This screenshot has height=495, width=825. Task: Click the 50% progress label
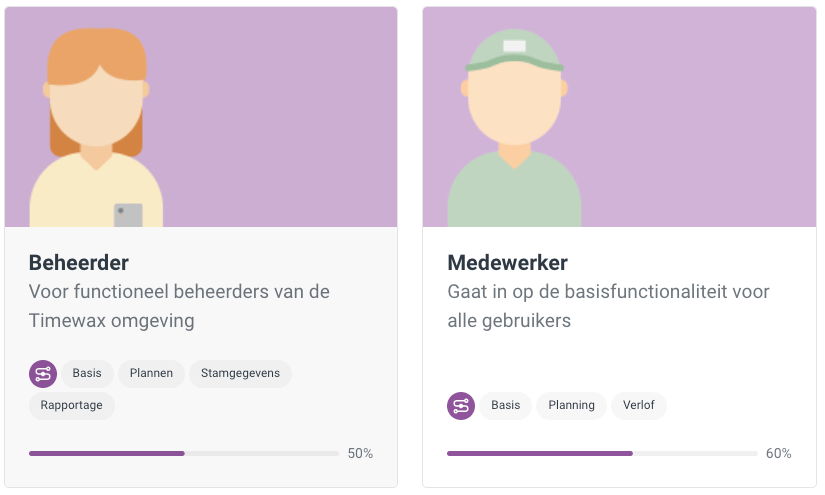coord(360,453)
